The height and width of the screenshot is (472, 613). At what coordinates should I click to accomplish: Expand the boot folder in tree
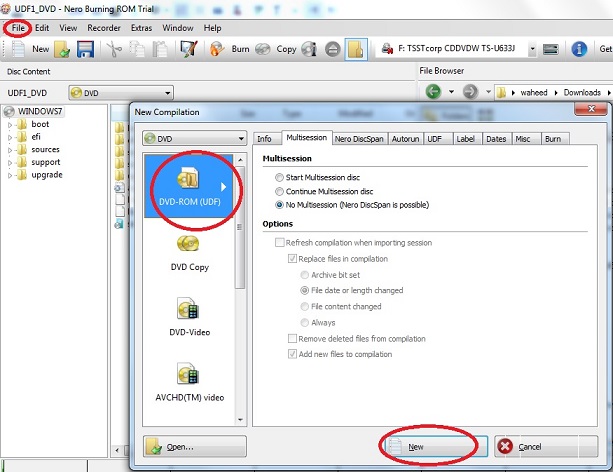tap(10, 125)
